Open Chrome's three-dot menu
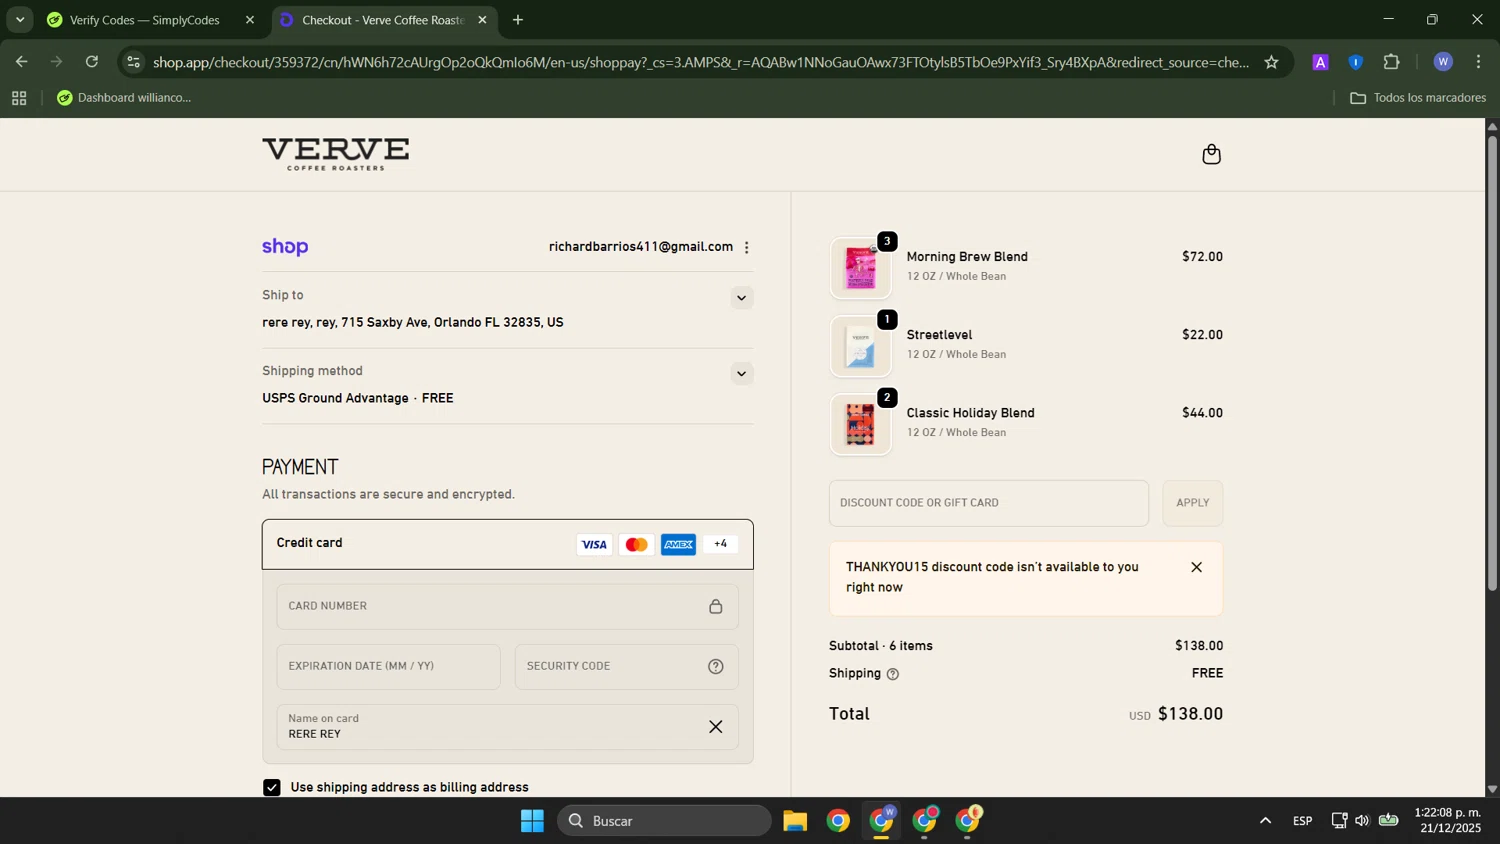 [x=1478, y=62]
